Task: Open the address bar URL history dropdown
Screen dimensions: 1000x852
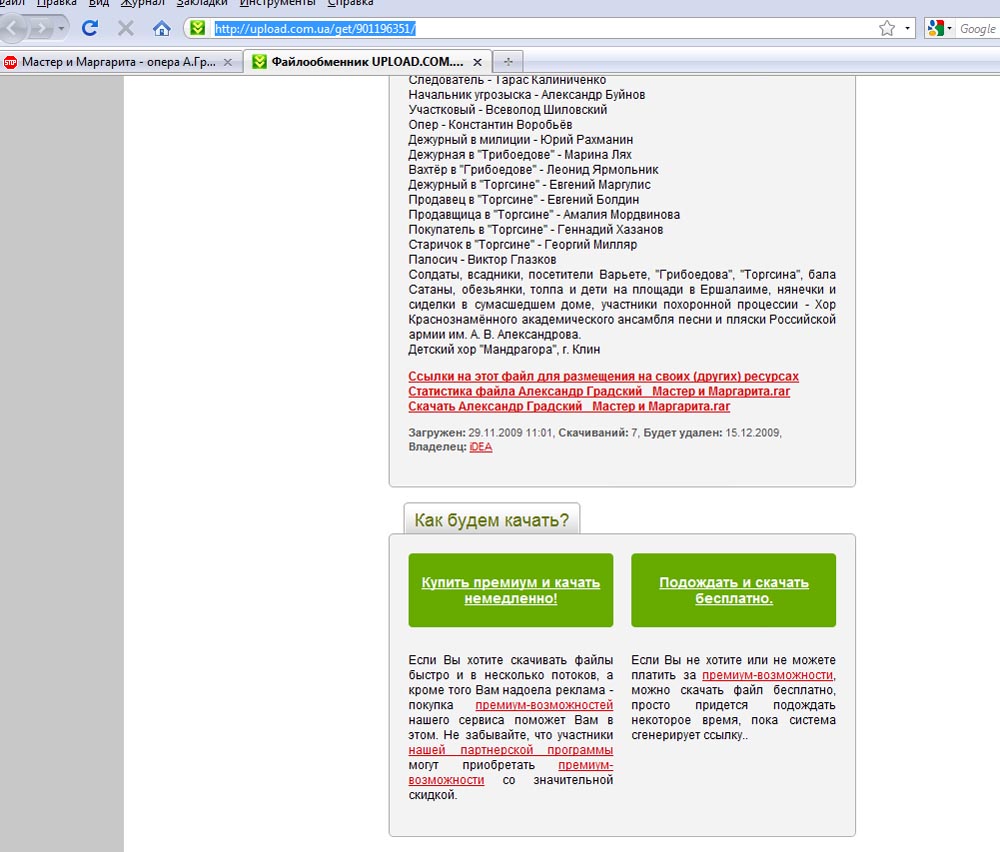Action: click(908, 28)
